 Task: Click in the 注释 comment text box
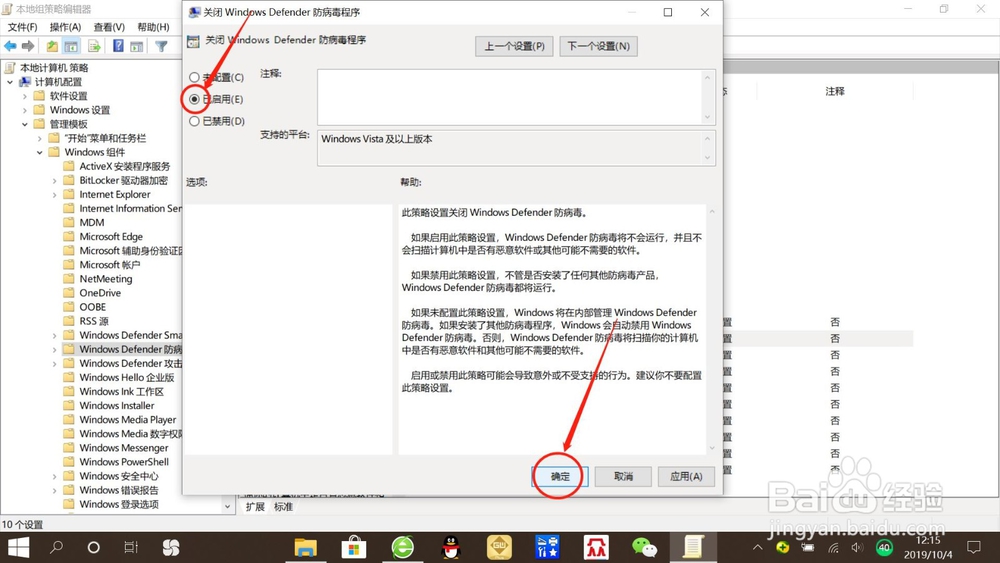pos(511,97)
